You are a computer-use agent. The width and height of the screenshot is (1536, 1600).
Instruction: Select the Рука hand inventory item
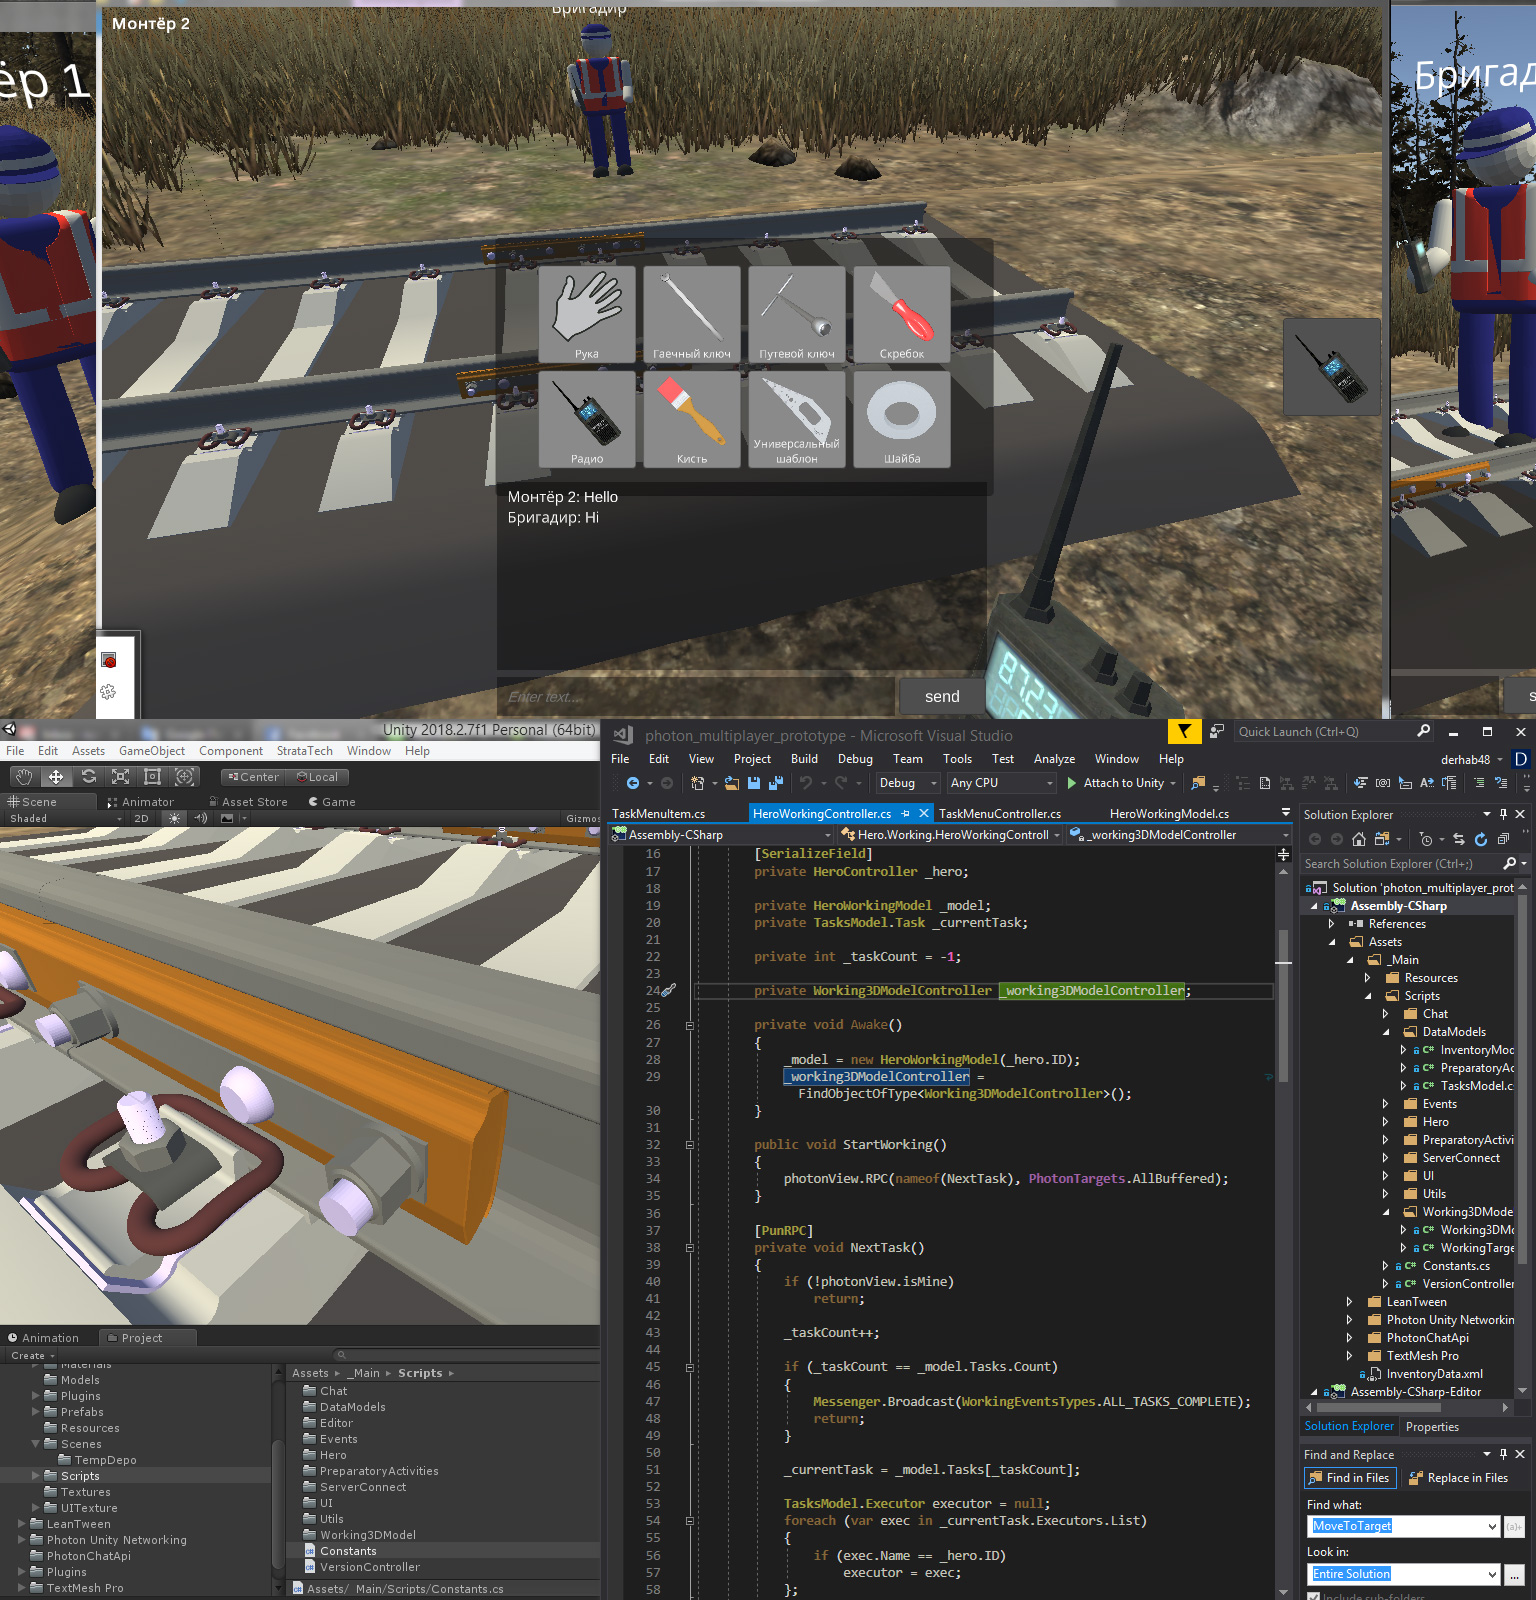(587, 314)
